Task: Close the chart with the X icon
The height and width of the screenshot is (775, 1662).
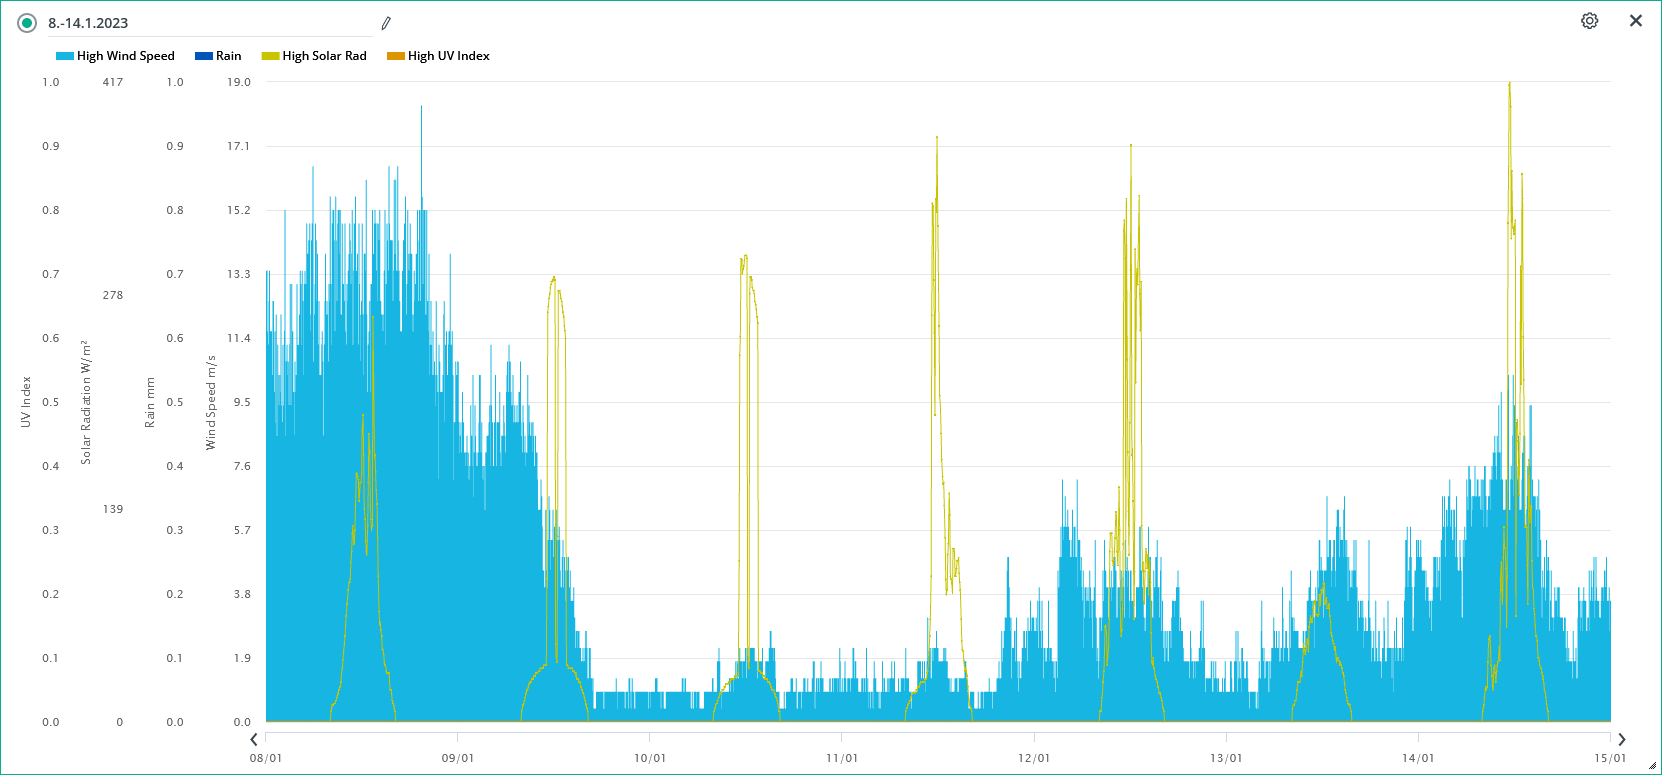Action: 1636,21
